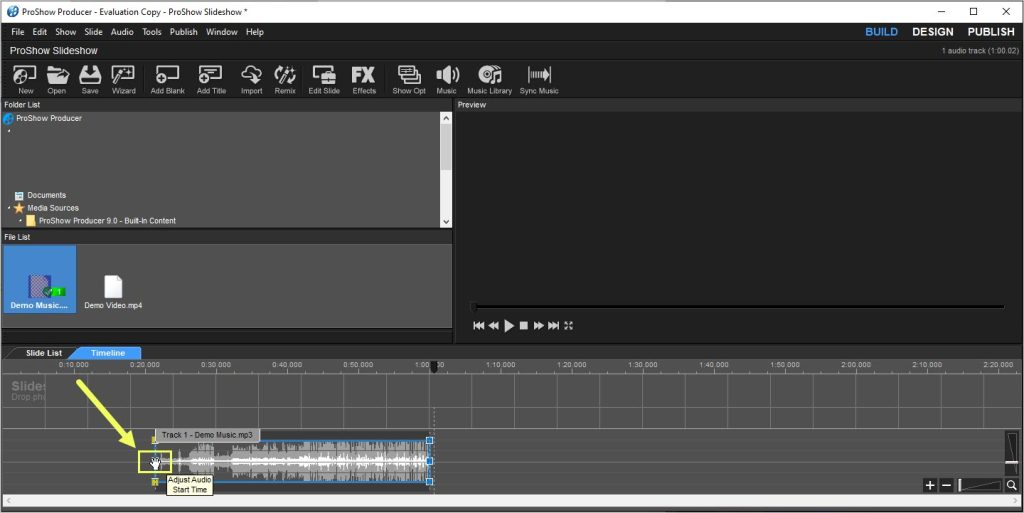
Task: Click folder list scrollbar up arrow
Action: (446, 118)
